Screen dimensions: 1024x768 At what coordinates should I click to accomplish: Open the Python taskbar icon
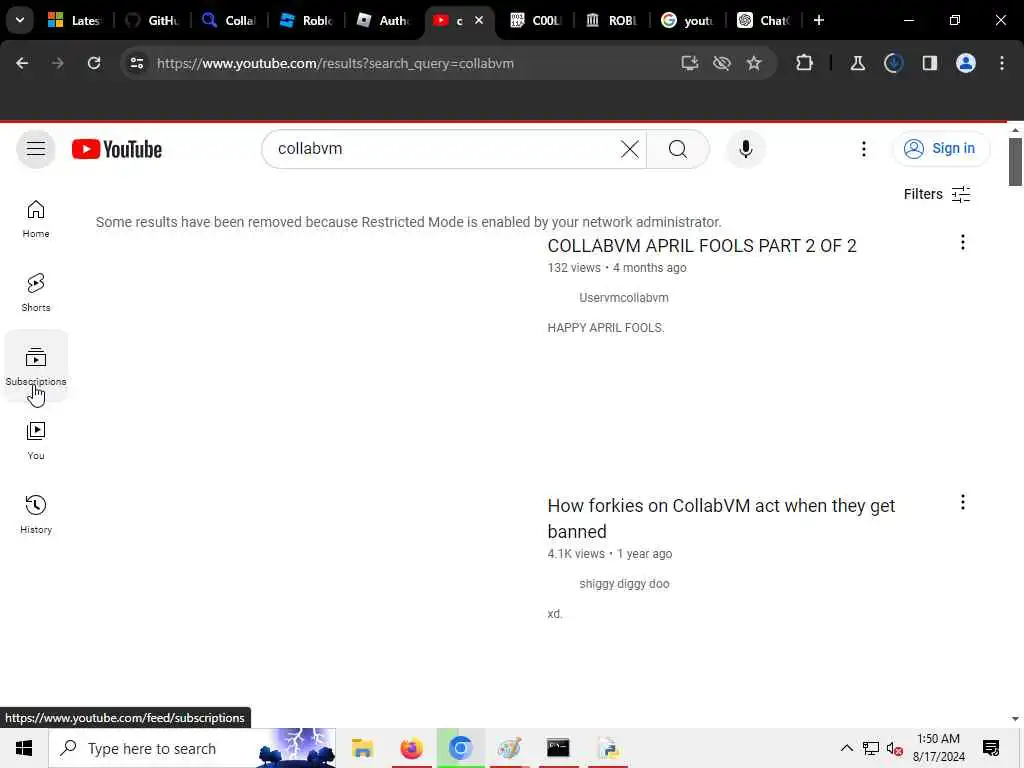coord(607,748)
